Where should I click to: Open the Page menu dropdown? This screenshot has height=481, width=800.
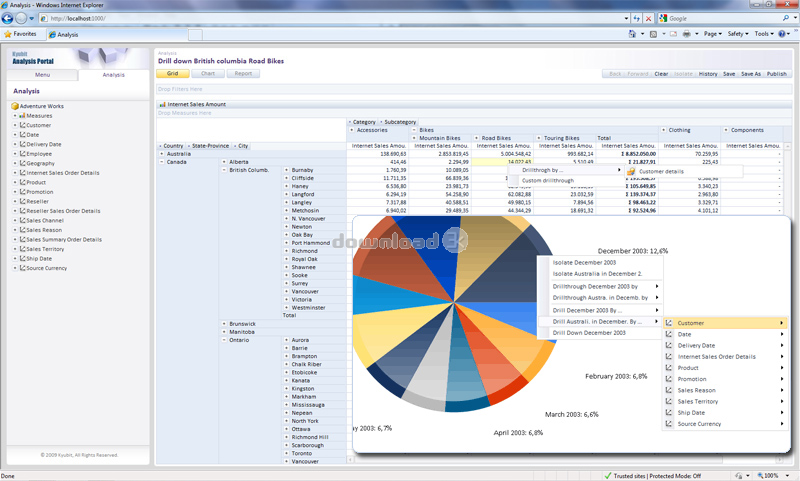coord(713,34)
